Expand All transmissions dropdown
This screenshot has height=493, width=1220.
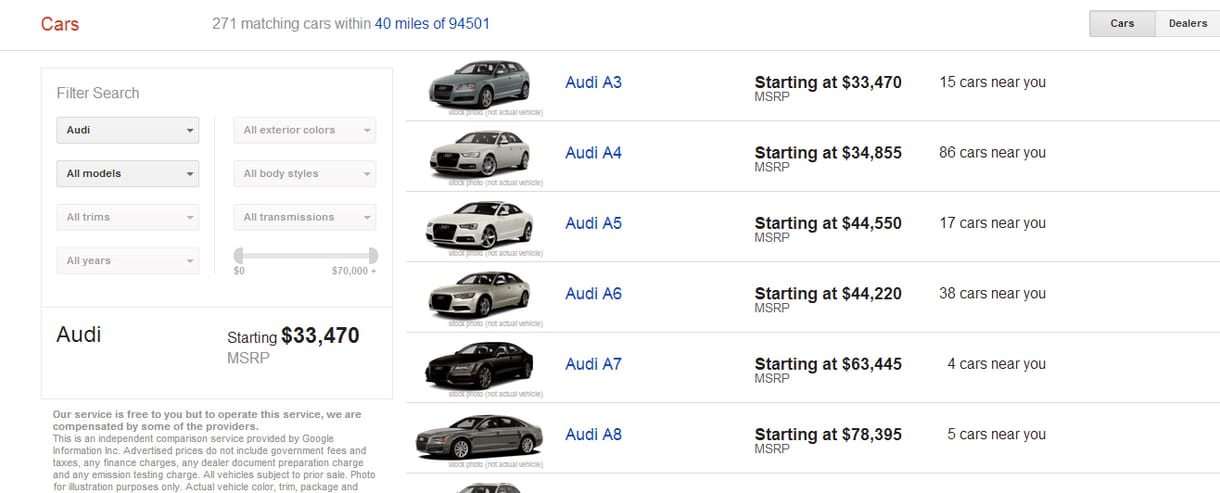point(305,217)
